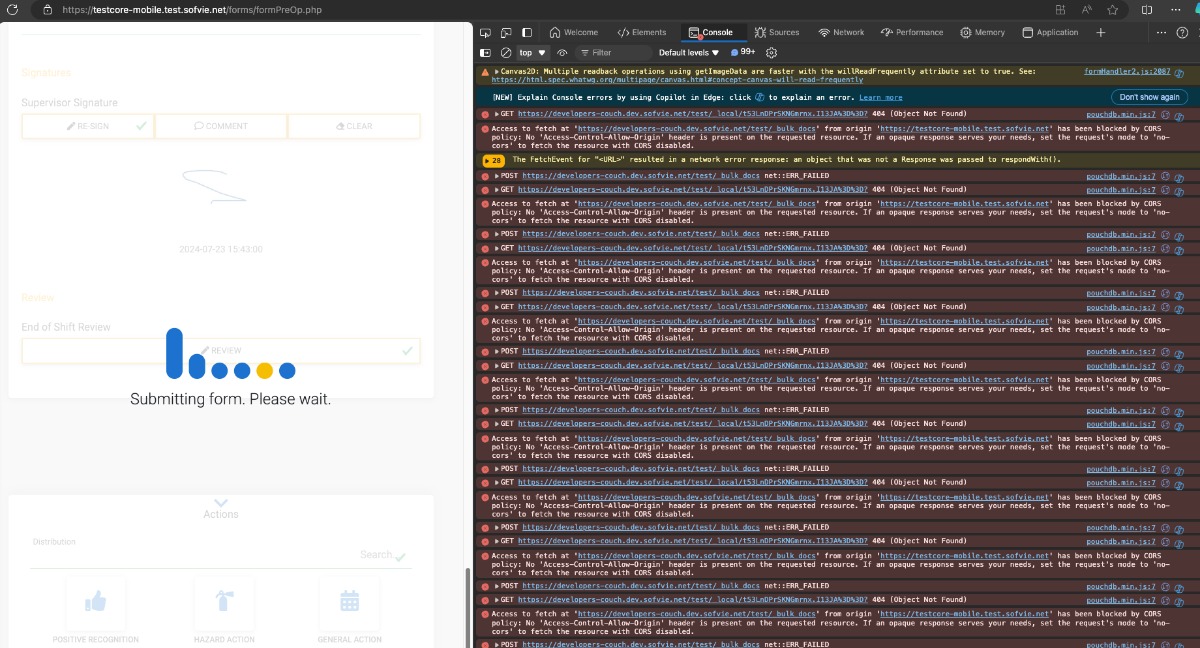1200x648 pixels.
Task: Select the Positive Recognition thumbs-up icon
Action: (96, 601)
